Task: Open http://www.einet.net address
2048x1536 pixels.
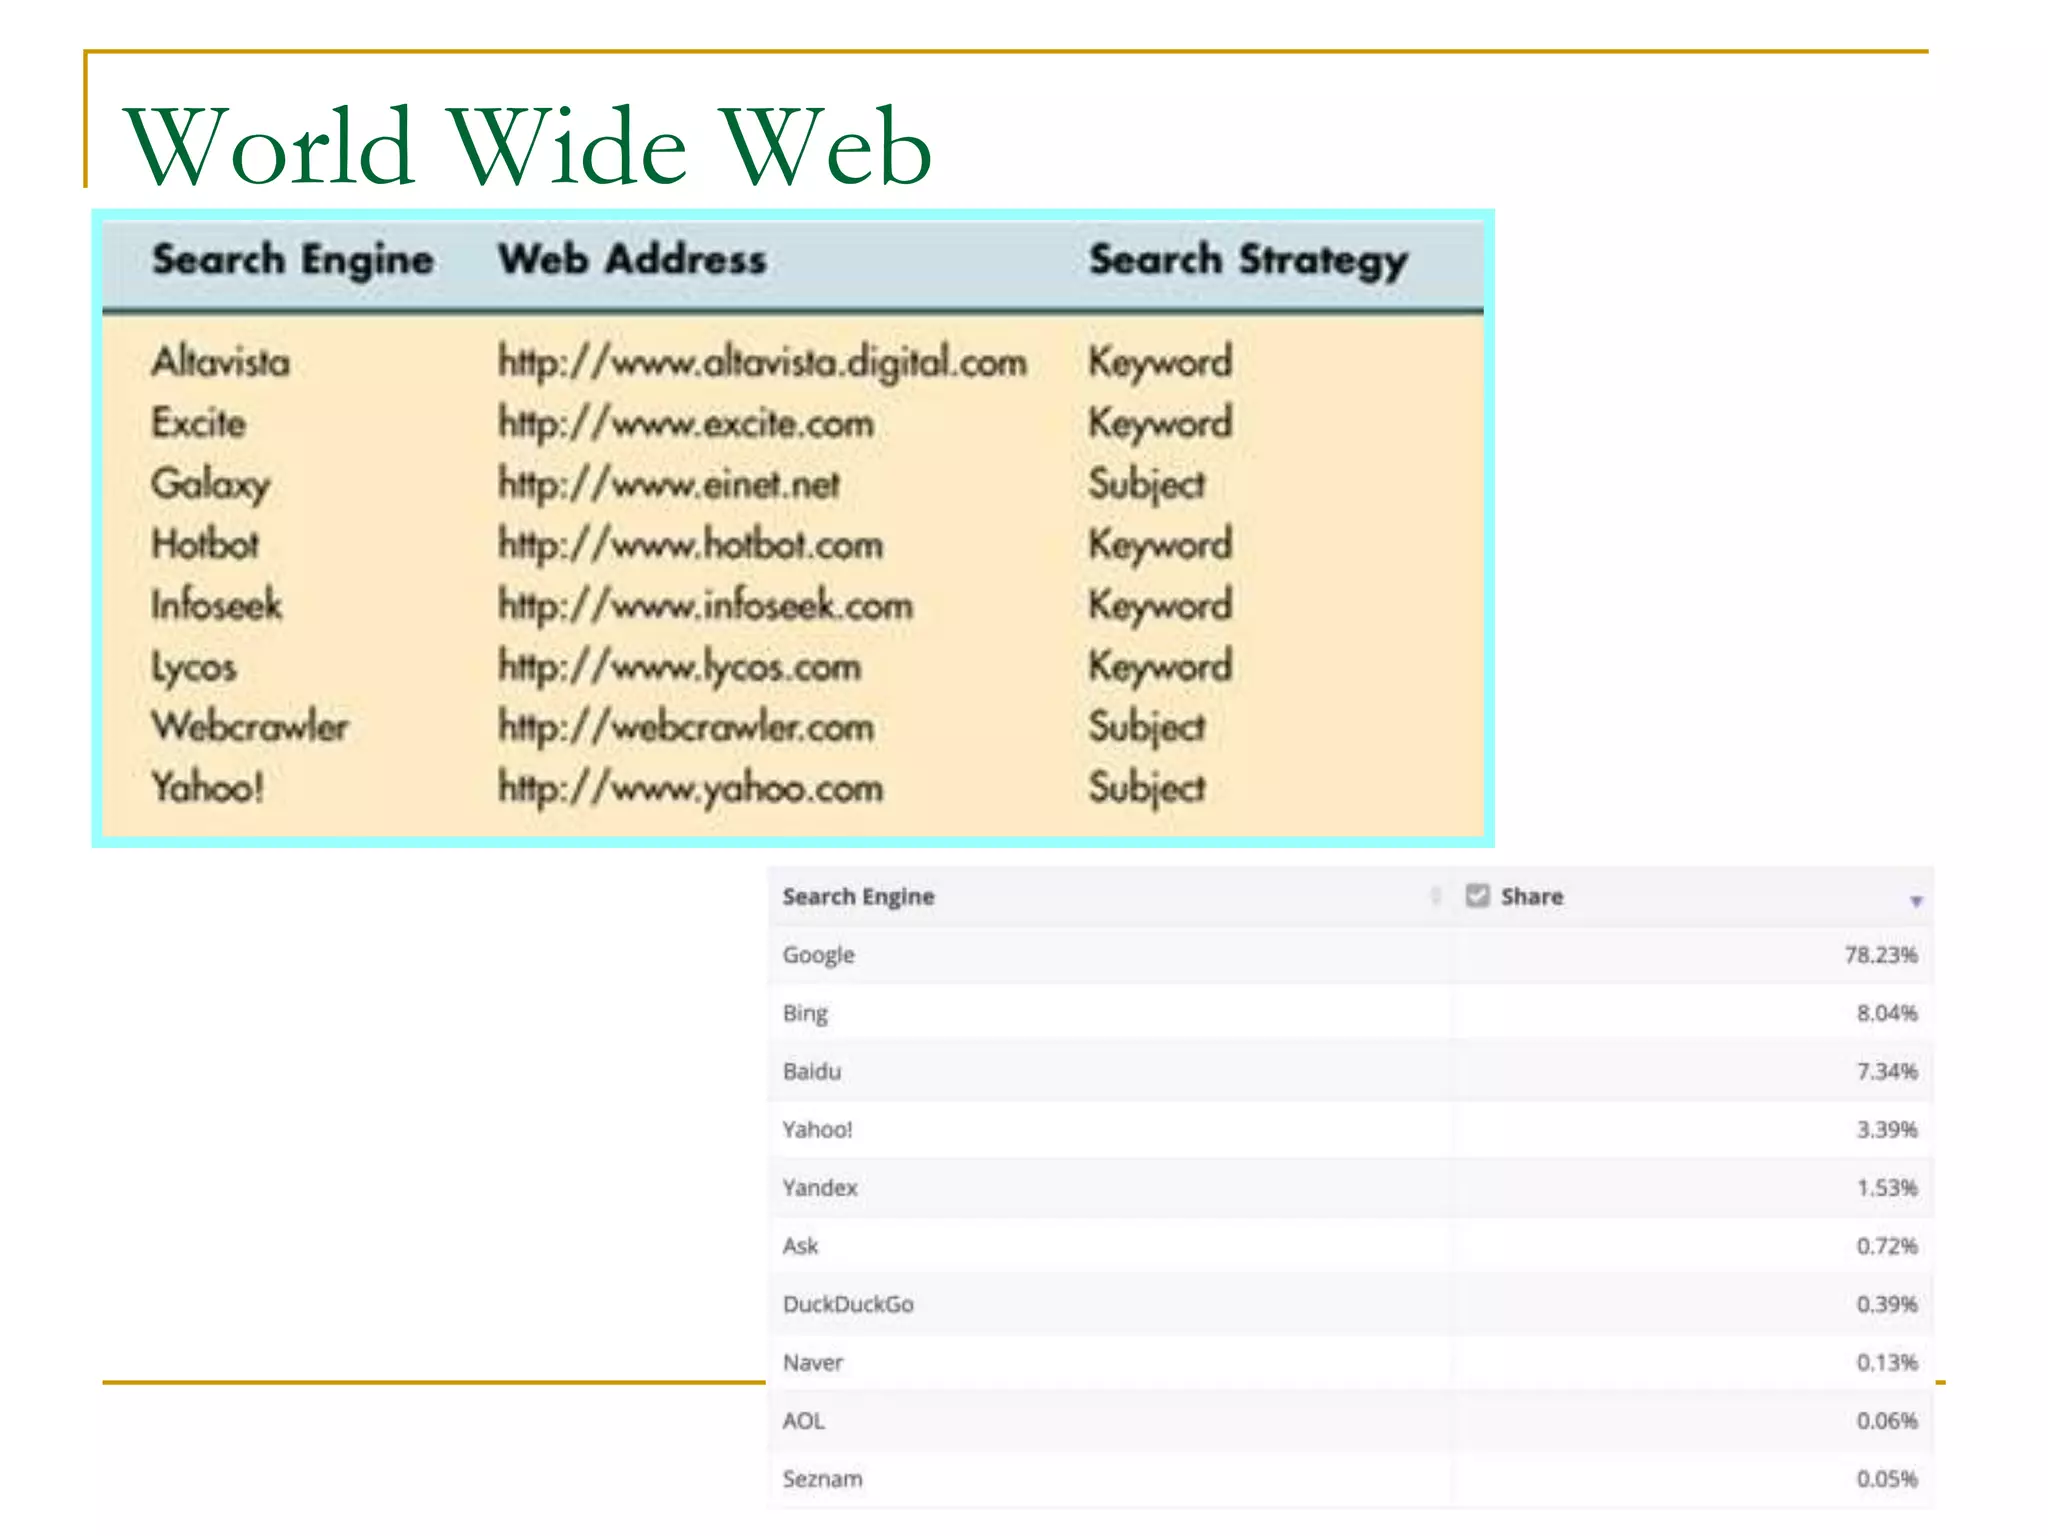Action: click(669, 484)
